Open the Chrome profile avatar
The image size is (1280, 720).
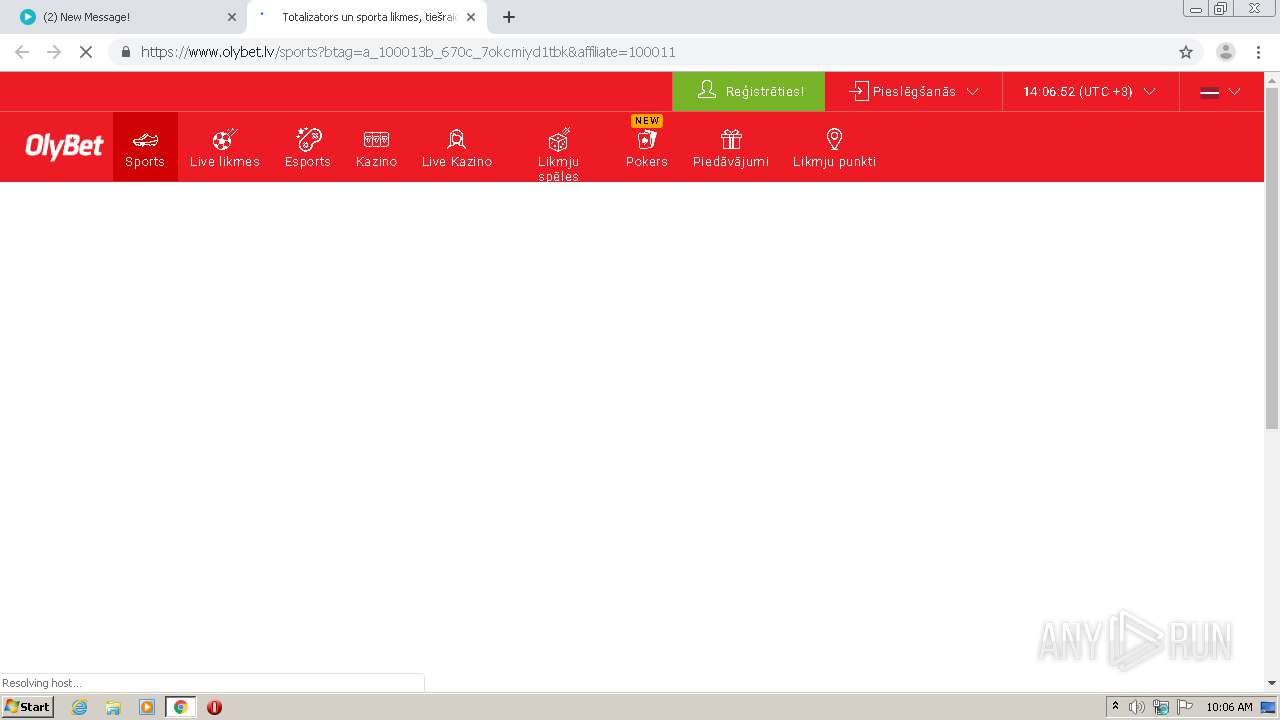click(1225, 52)
